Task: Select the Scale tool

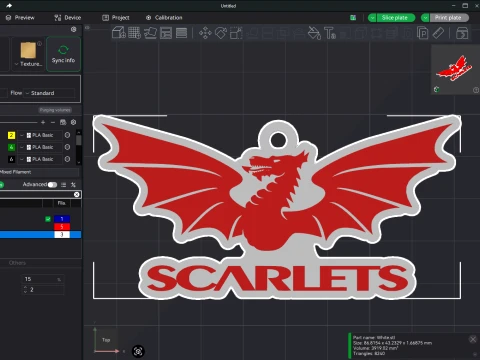Action: [236, 33]
